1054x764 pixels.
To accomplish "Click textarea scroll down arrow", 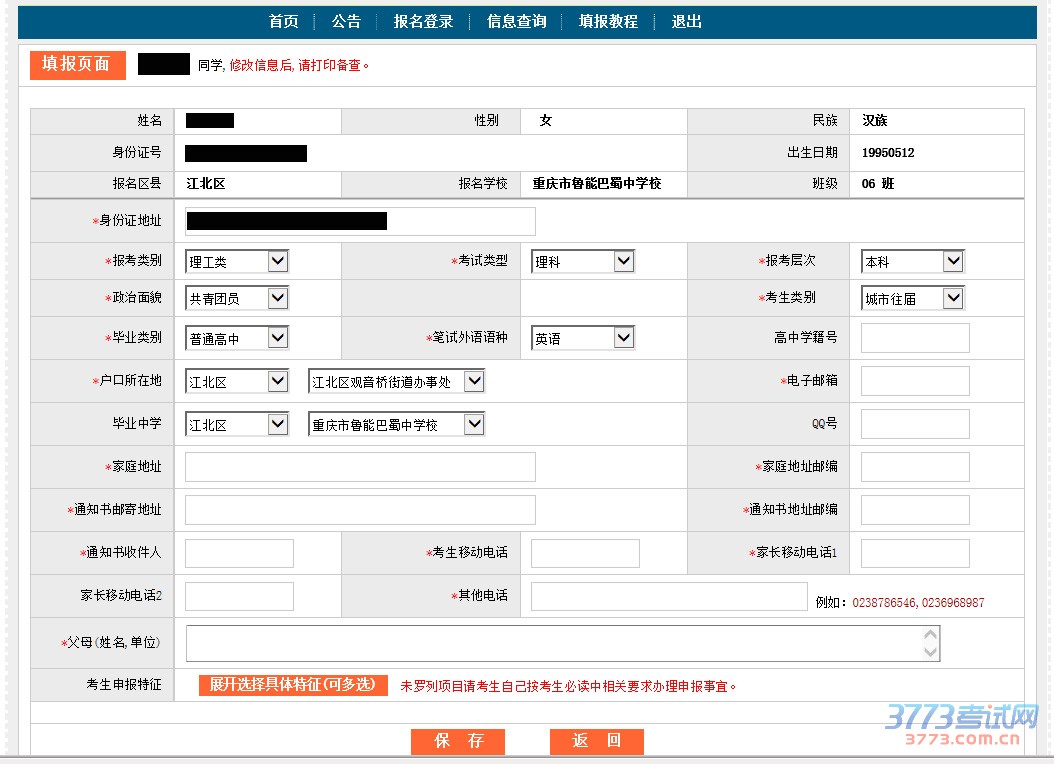I will pyautogui.click(x=931, y=653).
